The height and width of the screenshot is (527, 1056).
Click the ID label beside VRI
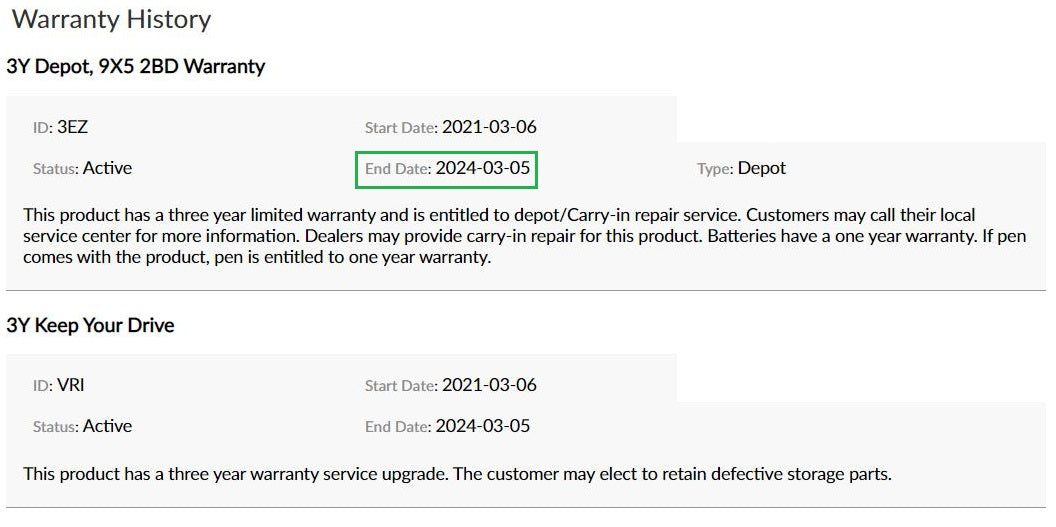click(x=43, y=386)
